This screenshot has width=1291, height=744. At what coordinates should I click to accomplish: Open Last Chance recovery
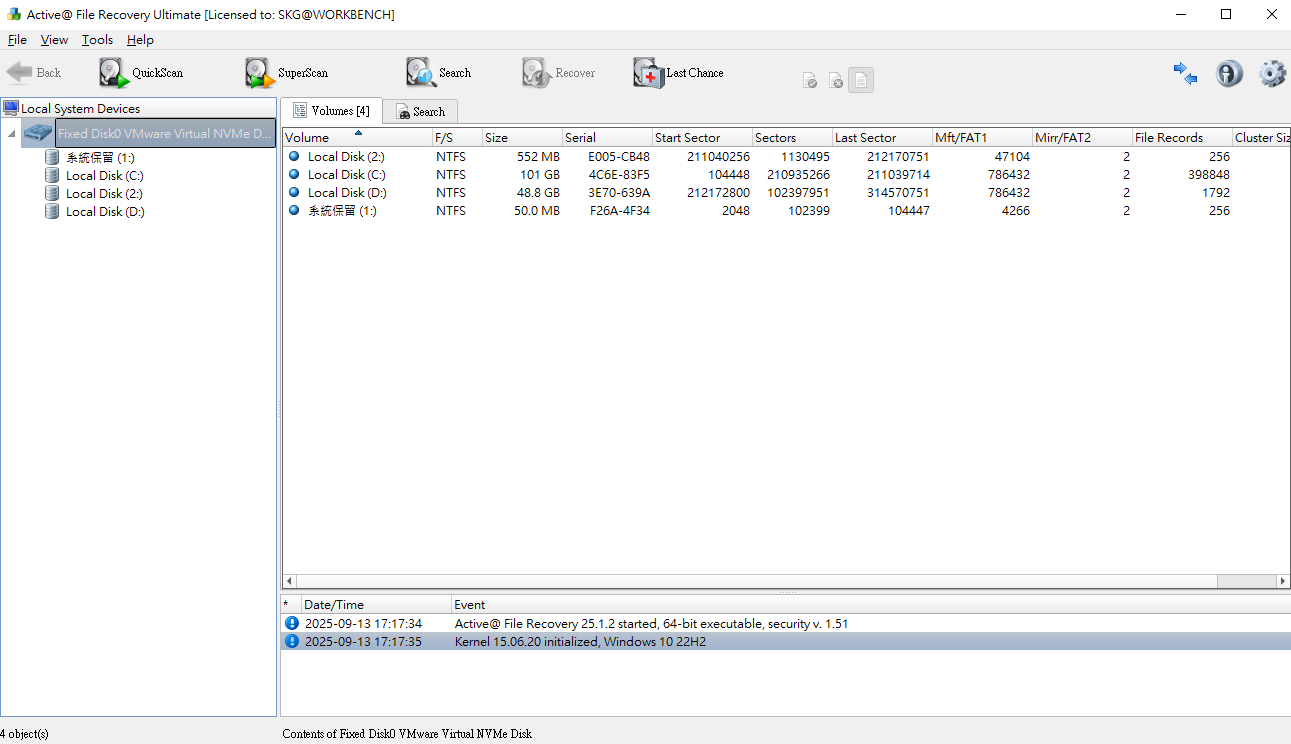click(678, 73)
